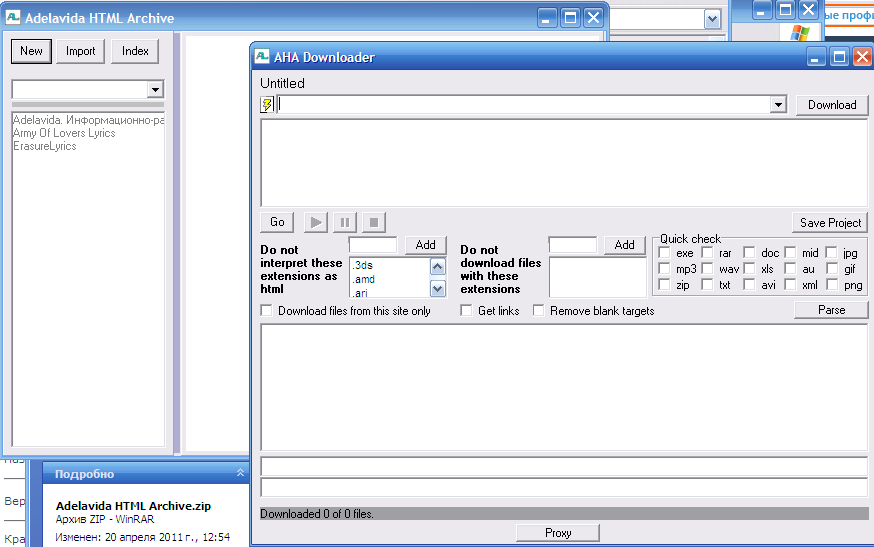Click the first status field above progress bar

coord(564,466)
